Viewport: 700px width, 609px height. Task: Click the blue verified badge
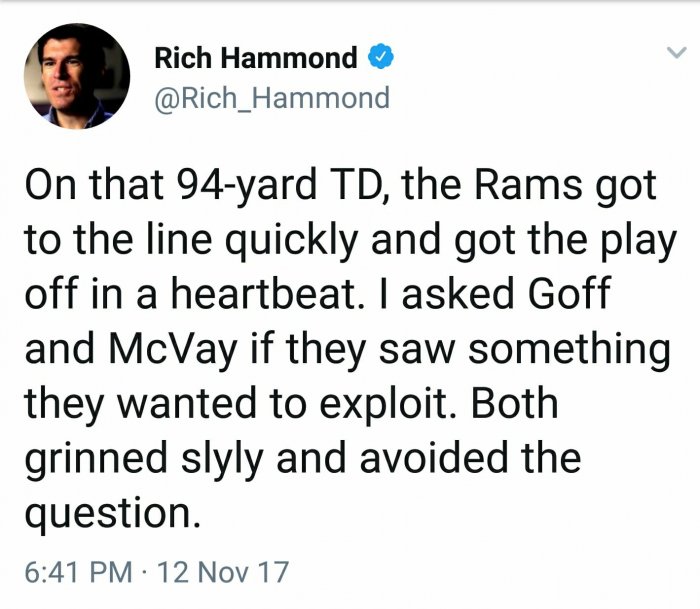pos(380,56)
